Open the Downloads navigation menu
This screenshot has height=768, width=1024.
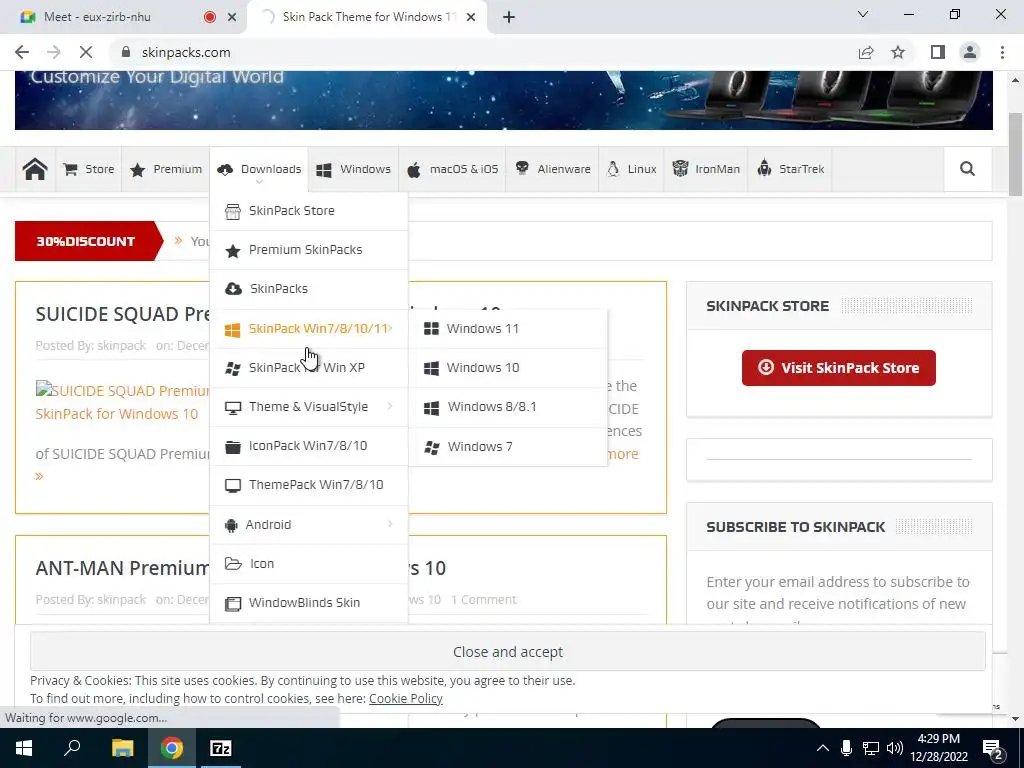click(x=260, y=169)
